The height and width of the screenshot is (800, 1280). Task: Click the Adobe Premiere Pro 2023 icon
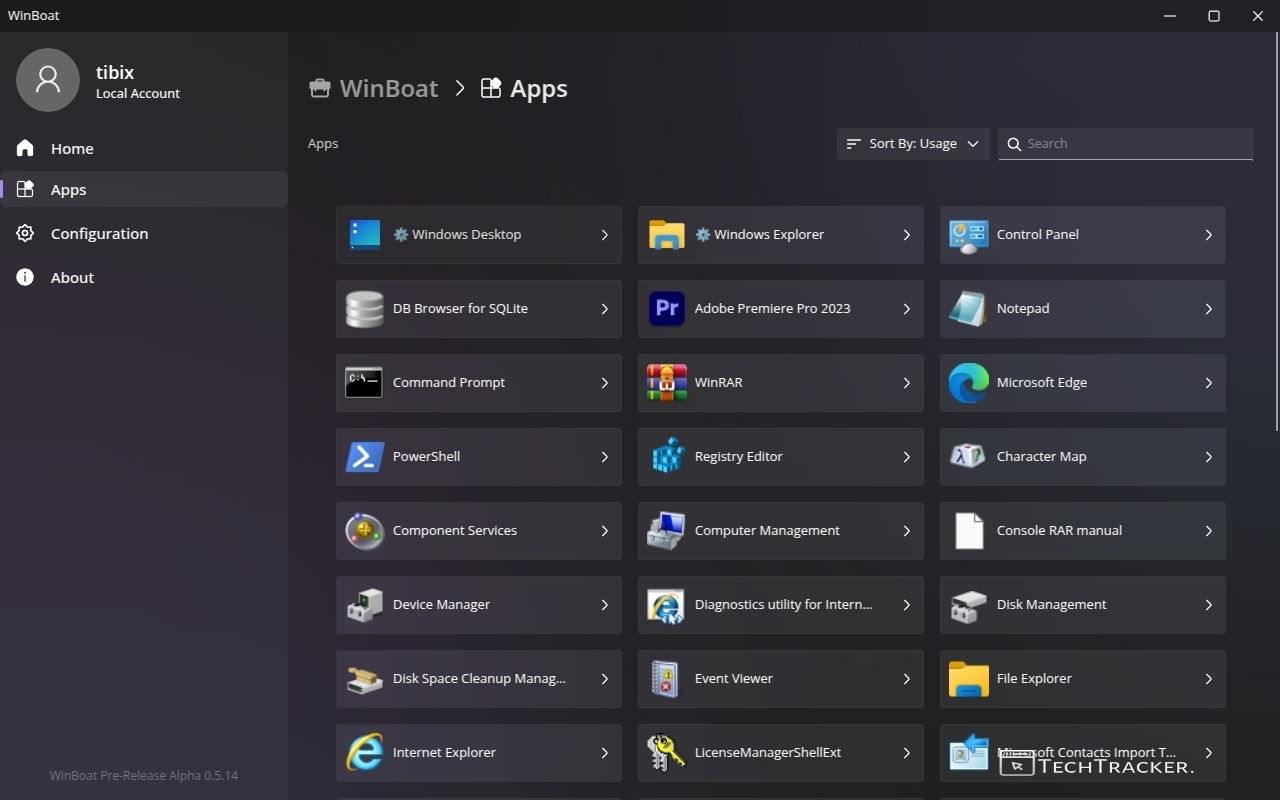666,309
